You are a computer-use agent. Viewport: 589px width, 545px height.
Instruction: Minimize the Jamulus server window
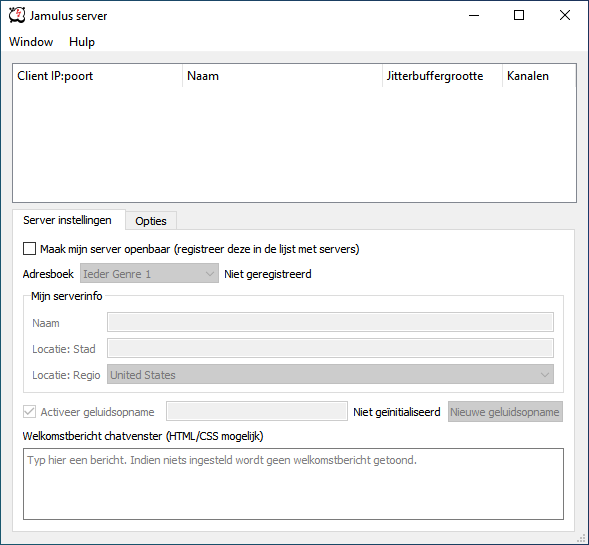[474, 15]
